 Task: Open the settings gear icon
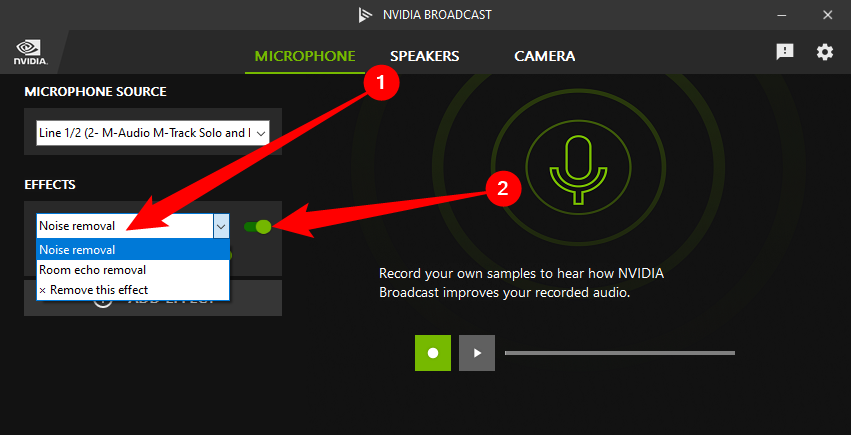tap(824, 52)
